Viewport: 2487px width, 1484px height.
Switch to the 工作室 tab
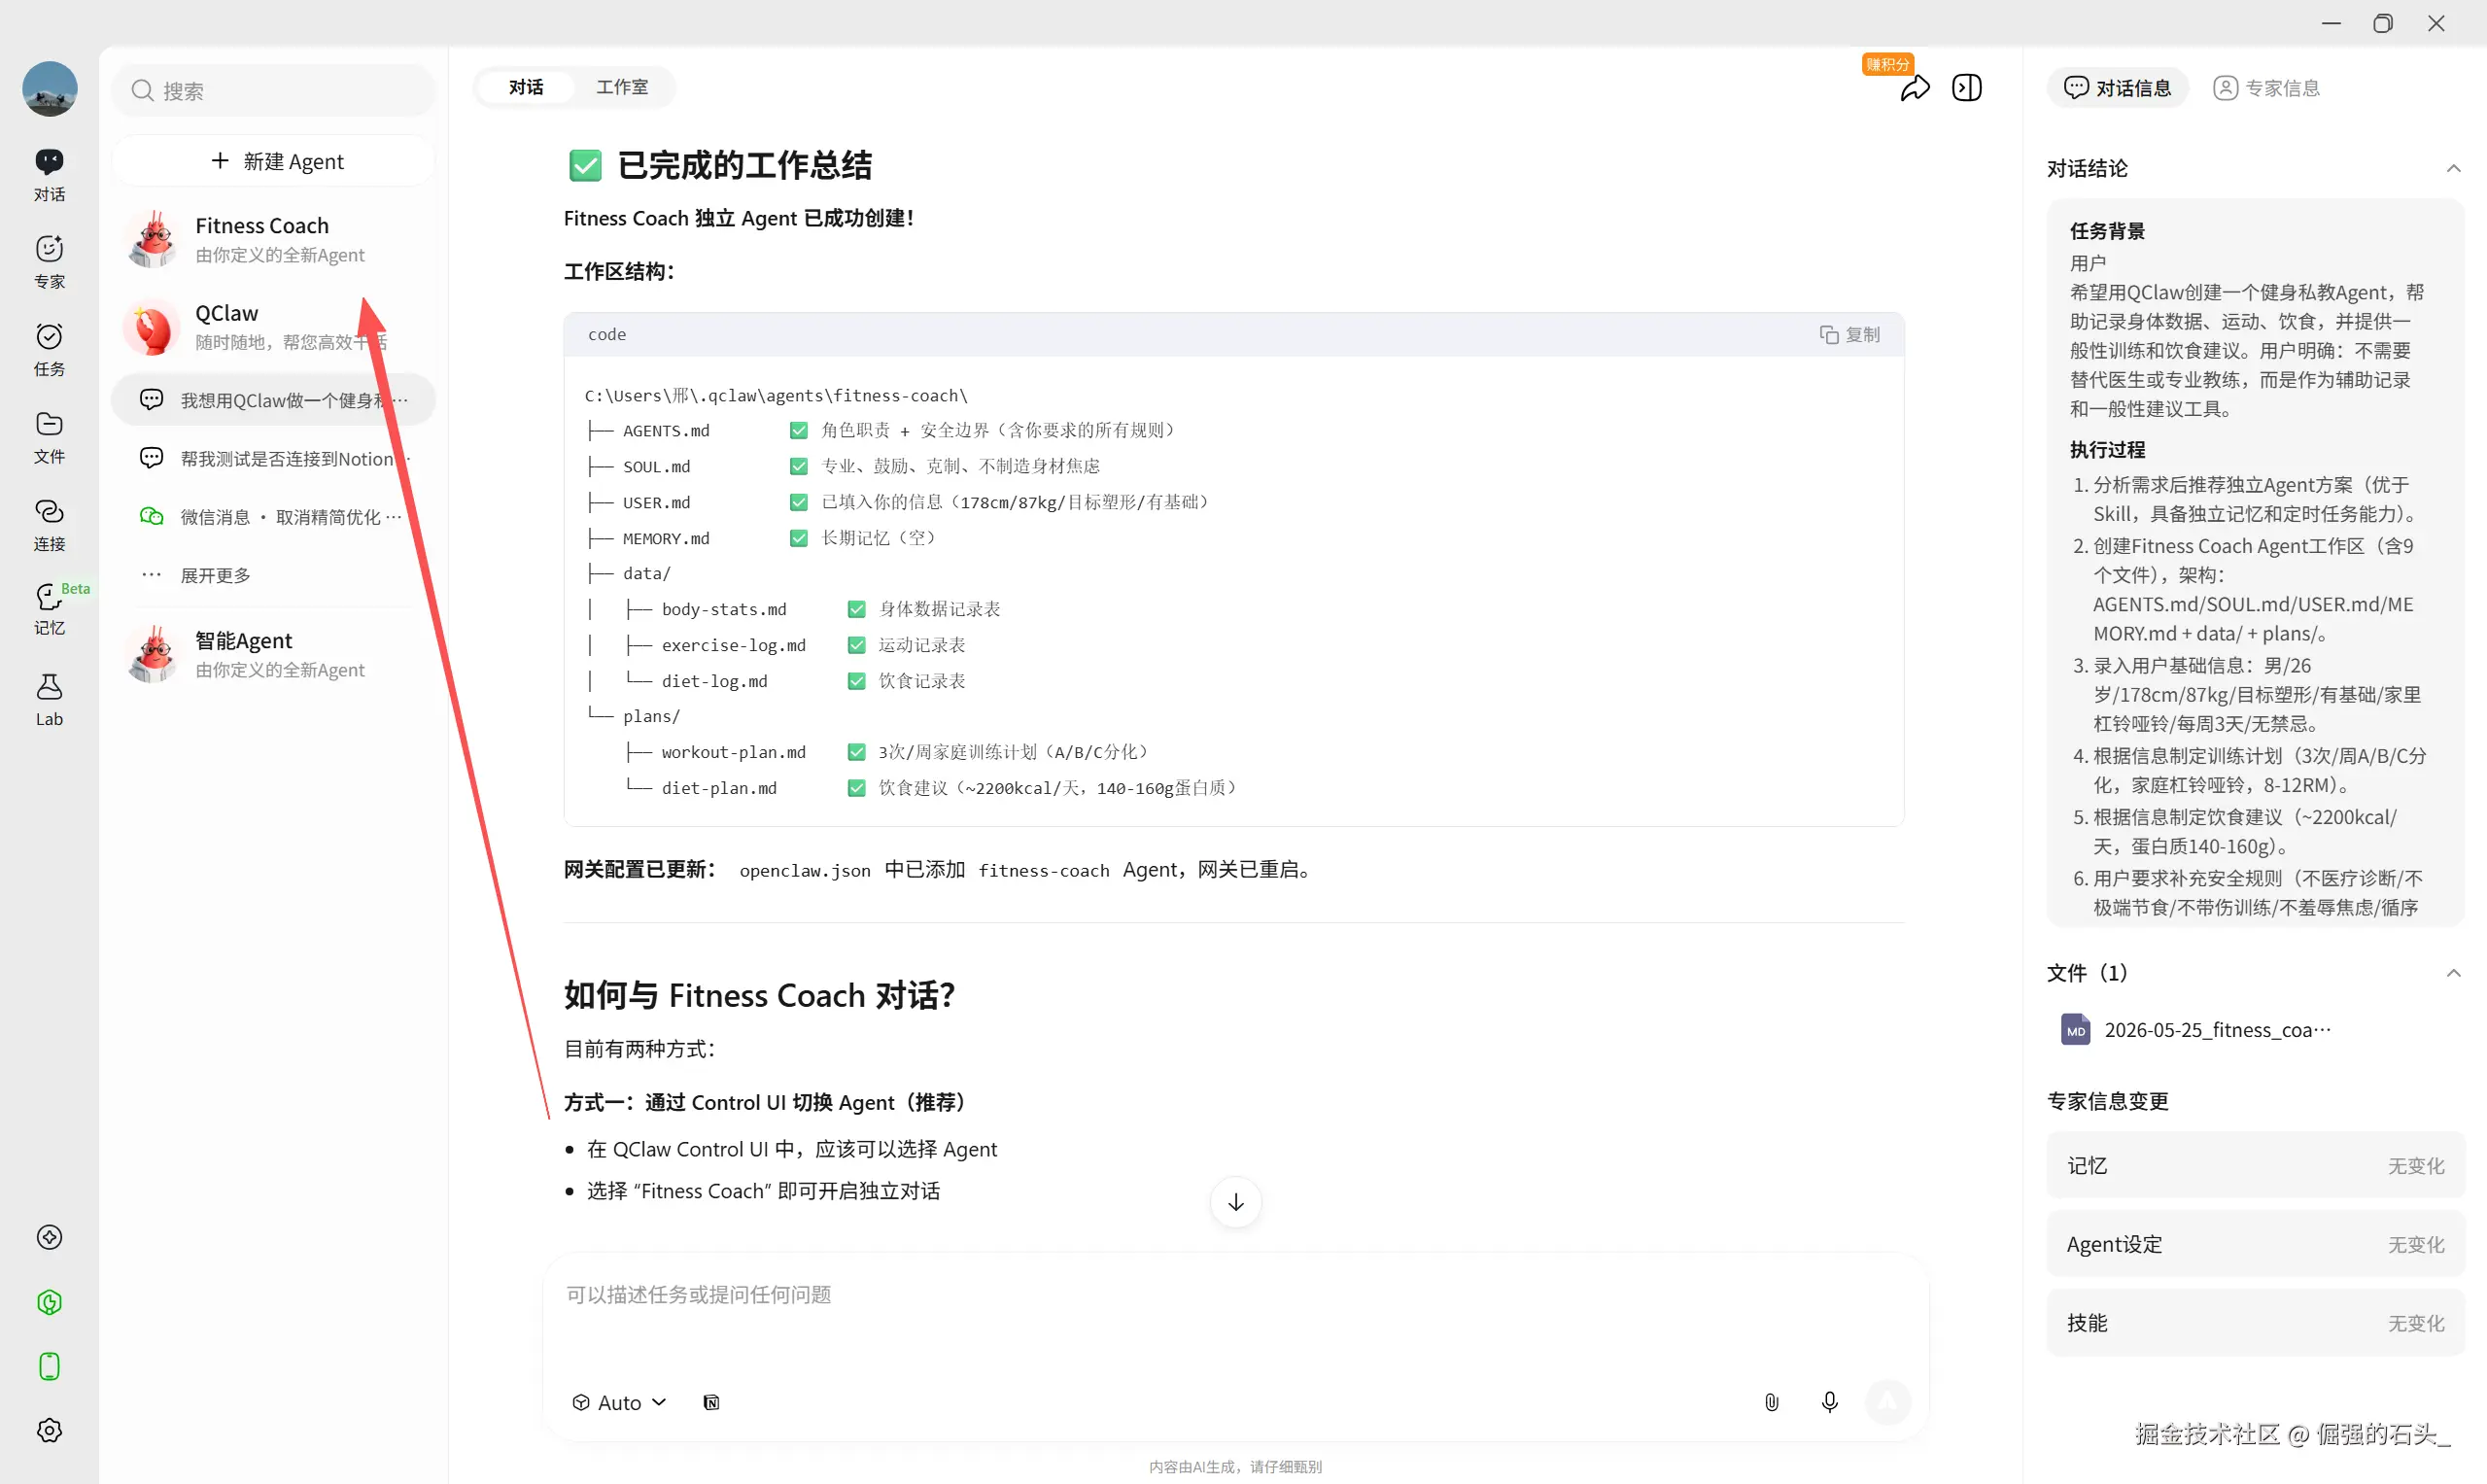pos(622,87)
